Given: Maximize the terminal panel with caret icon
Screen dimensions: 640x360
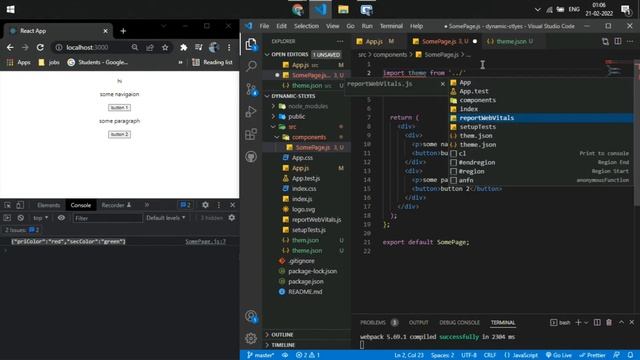Looking at the screenshot, I should 621,322.
